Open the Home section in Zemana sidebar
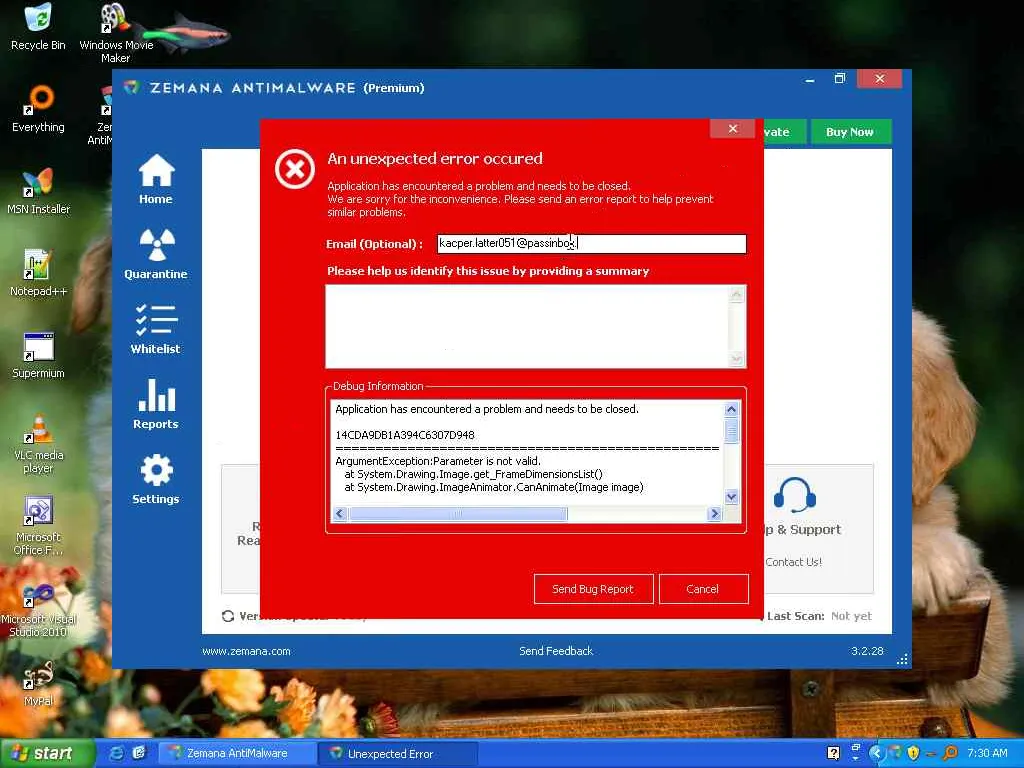Screen dimensions: 1024x768 (156, 180)
